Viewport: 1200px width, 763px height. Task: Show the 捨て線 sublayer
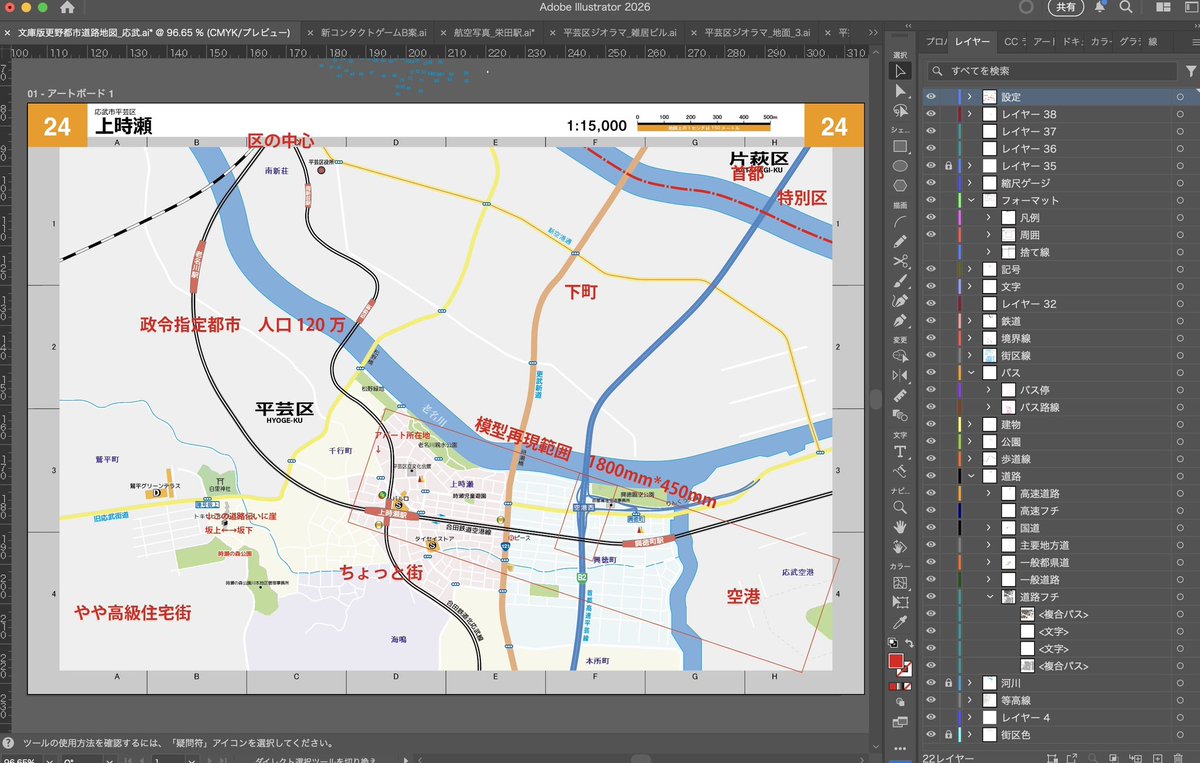coord(931,252)
